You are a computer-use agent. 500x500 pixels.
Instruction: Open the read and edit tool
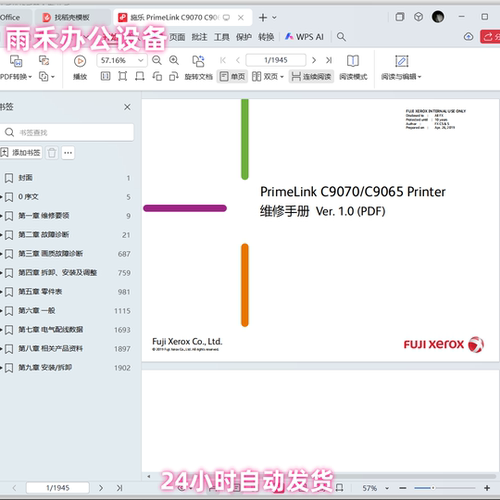pyautogui.click(x=402, y=61)
